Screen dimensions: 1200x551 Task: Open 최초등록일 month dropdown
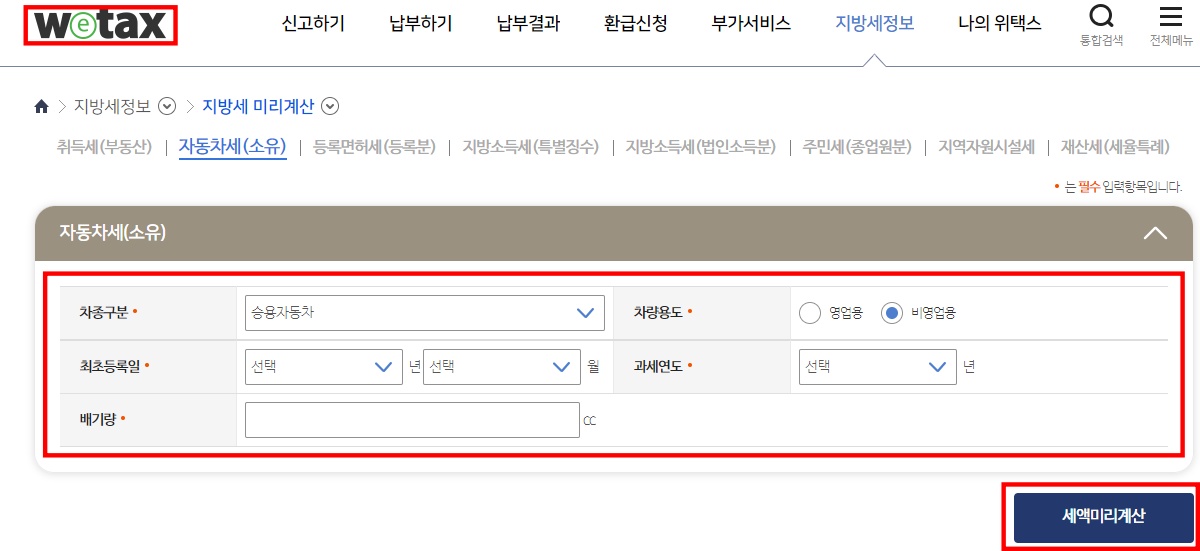pos(502,367)
